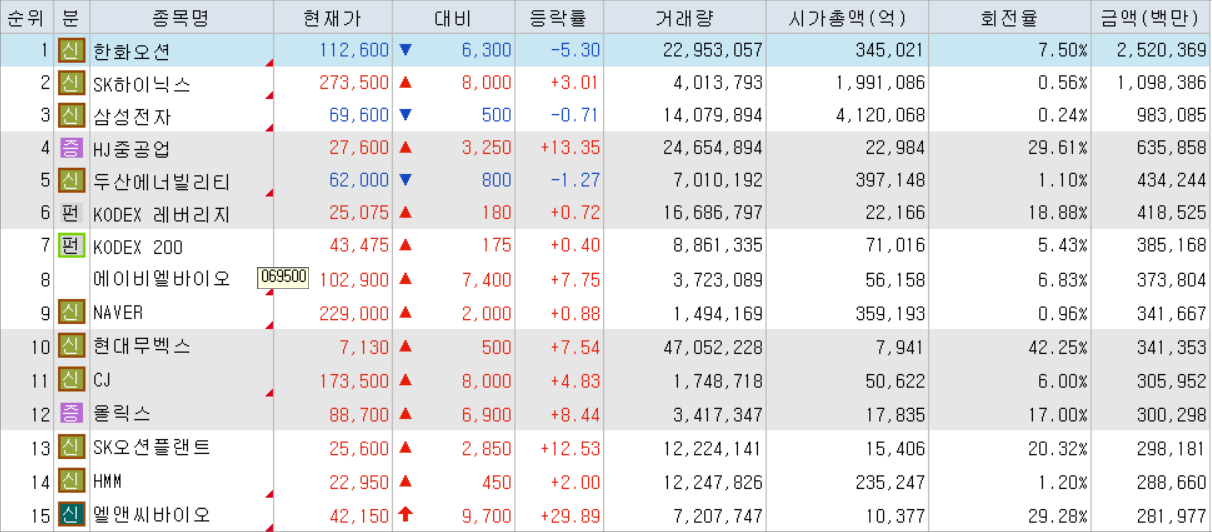Screen dimensions: 1212x532
Task: Select the stock name SK하이닉스
Action: pyautogui.click(x=141, y=84)
